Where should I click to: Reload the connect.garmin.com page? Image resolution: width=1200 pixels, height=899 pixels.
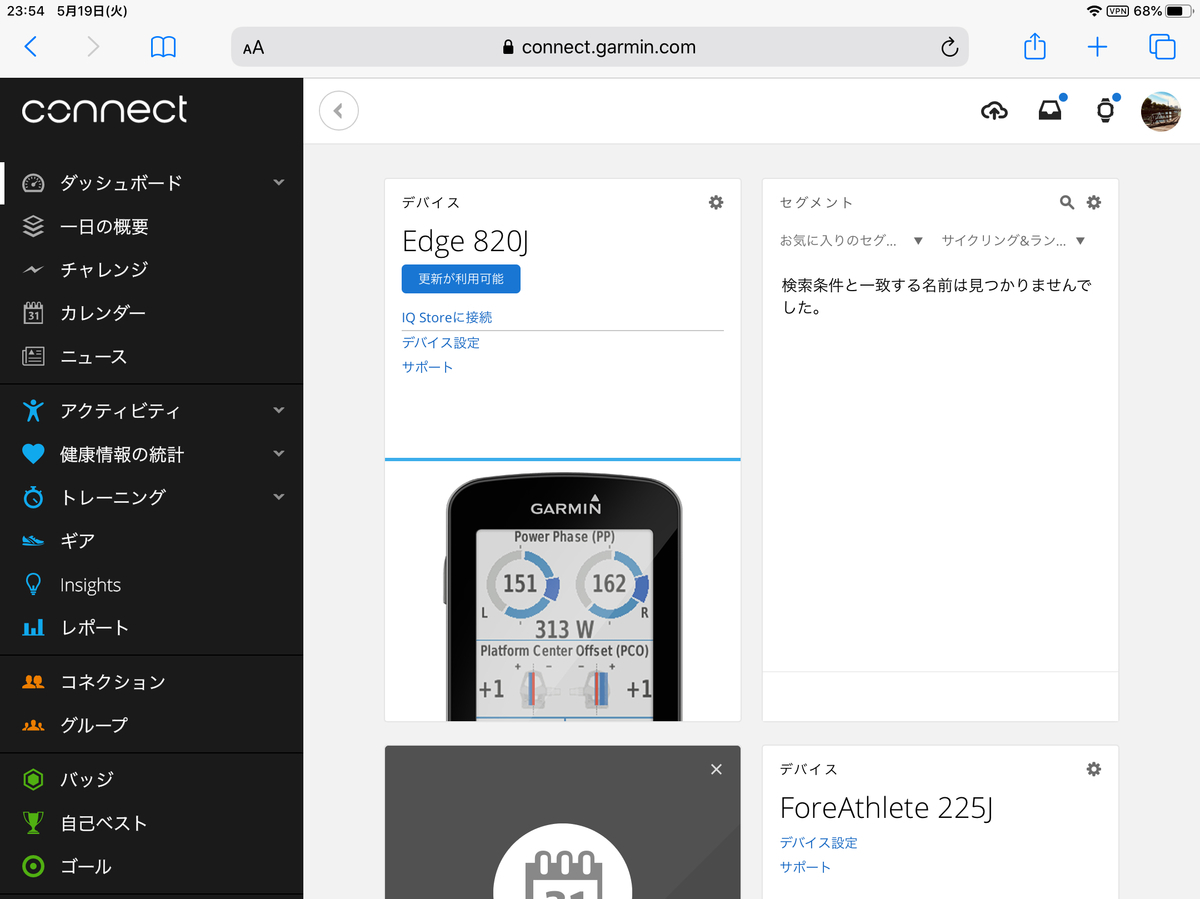[x=949, y=47]
